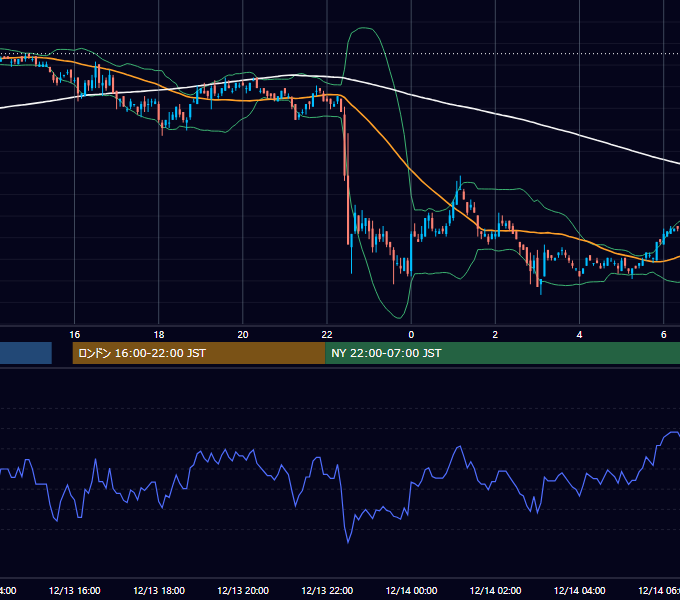This screenshot has height=600, width=680.
Task: Click the 12/13 22:00 date label
Action: tap(327, 590)
